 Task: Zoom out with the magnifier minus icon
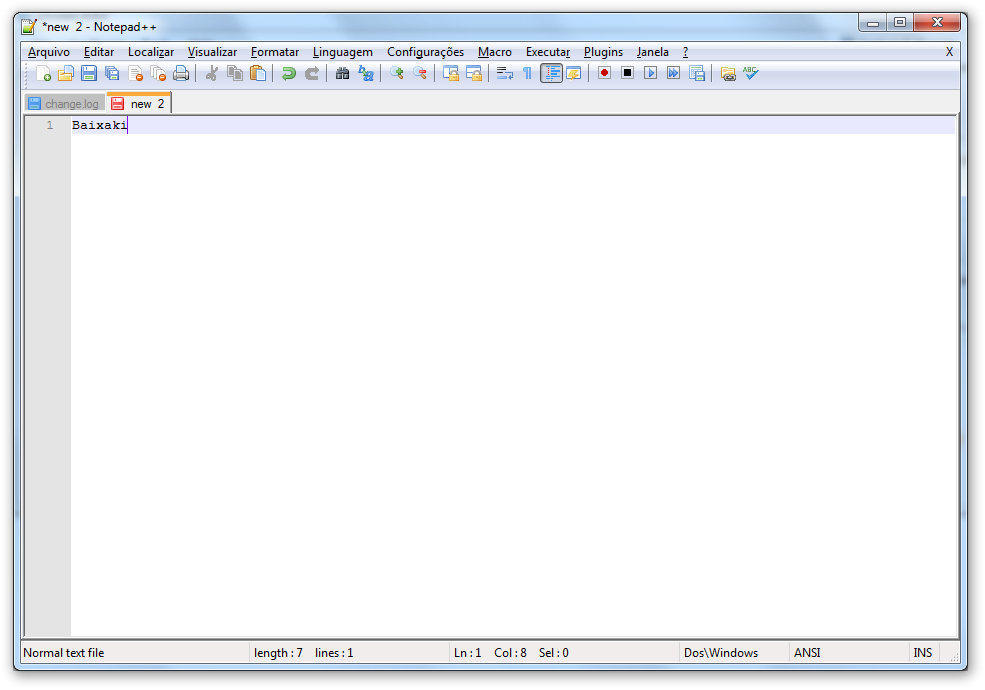[420, 74]
